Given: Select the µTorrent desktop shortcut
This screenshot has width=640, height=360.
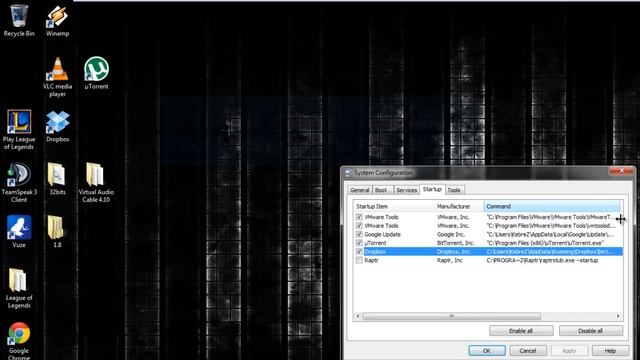Looking at the screenshot, I should pyautogui.click(x=96, y=73).
